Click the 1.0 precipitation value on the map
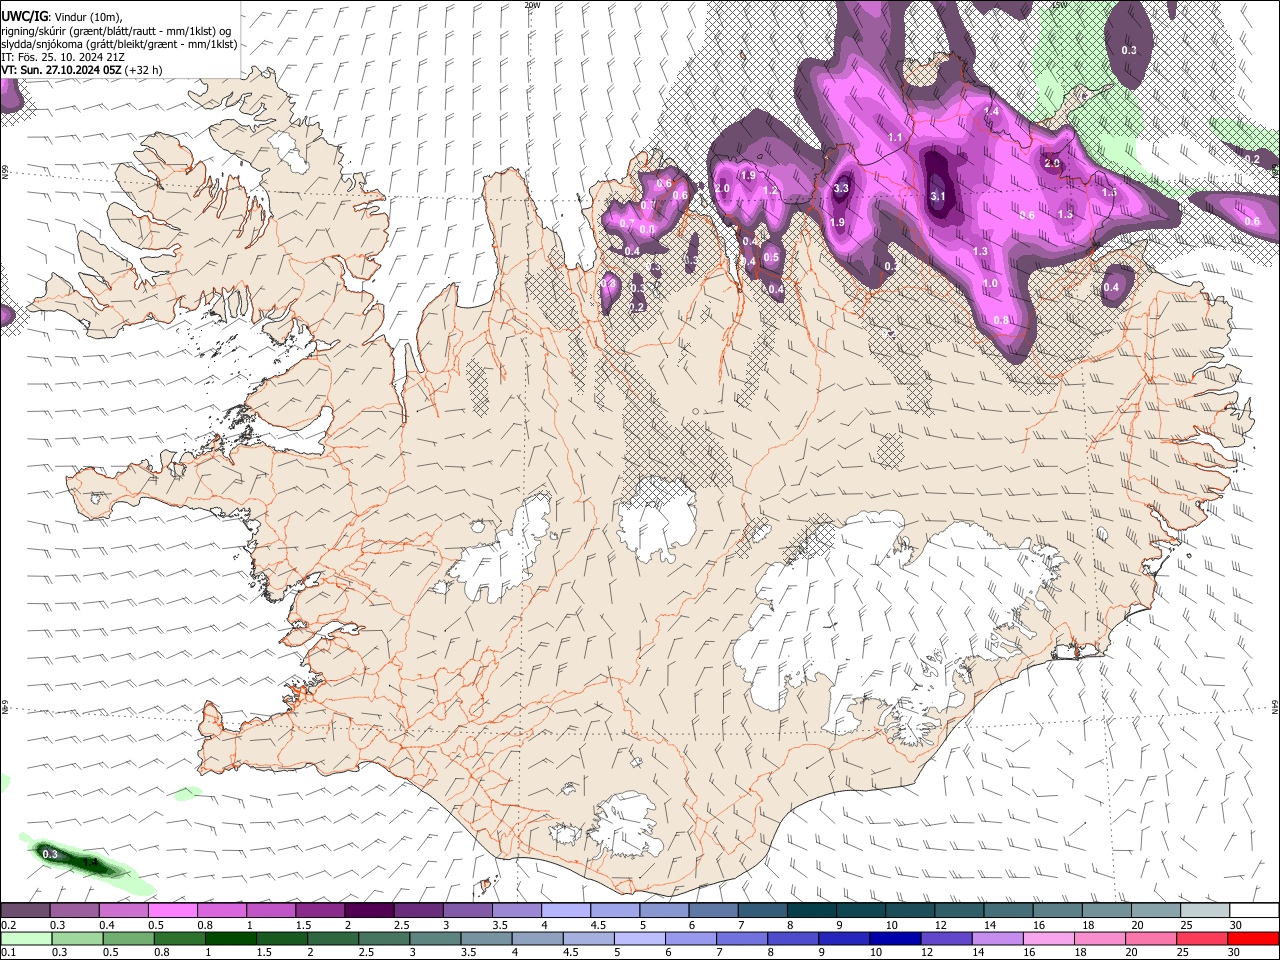This screenshot has height=960, width=1280. pos(990,284)
